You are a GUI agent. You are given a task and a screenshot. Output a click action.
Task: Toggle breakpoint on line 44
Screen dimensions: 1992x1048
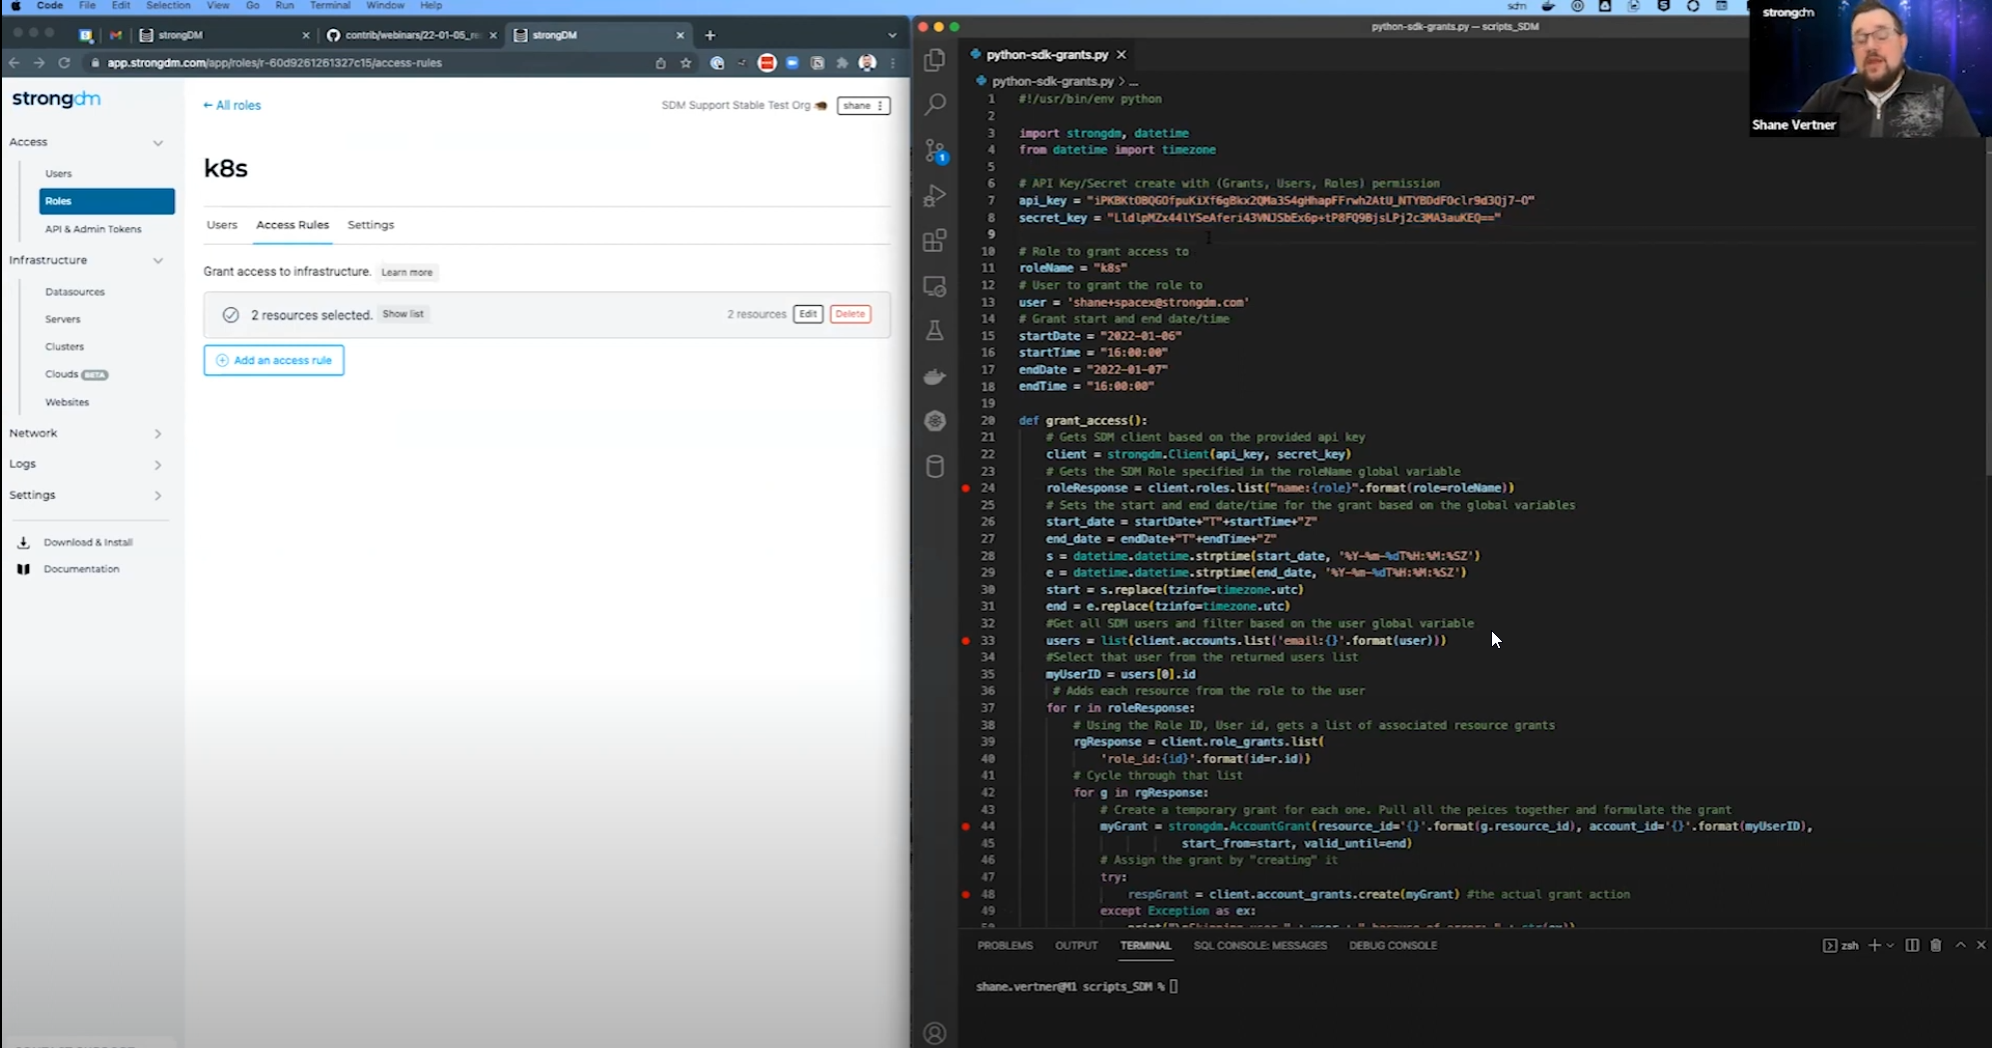(x=966, y=826)
